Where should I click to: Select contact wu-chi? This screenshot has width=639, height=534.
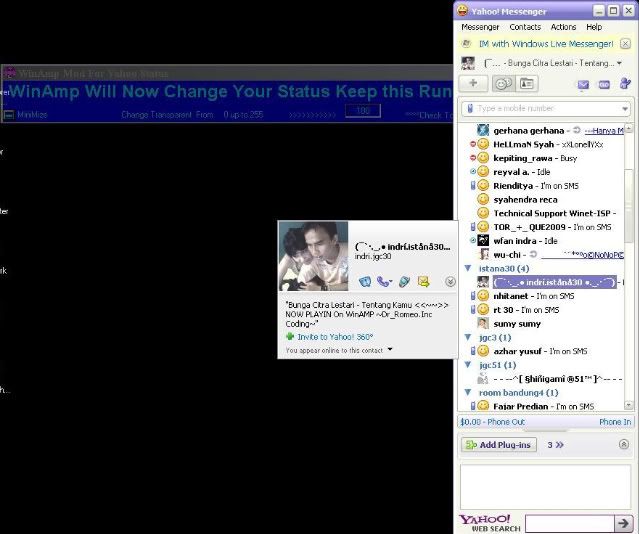pos(507,255)
